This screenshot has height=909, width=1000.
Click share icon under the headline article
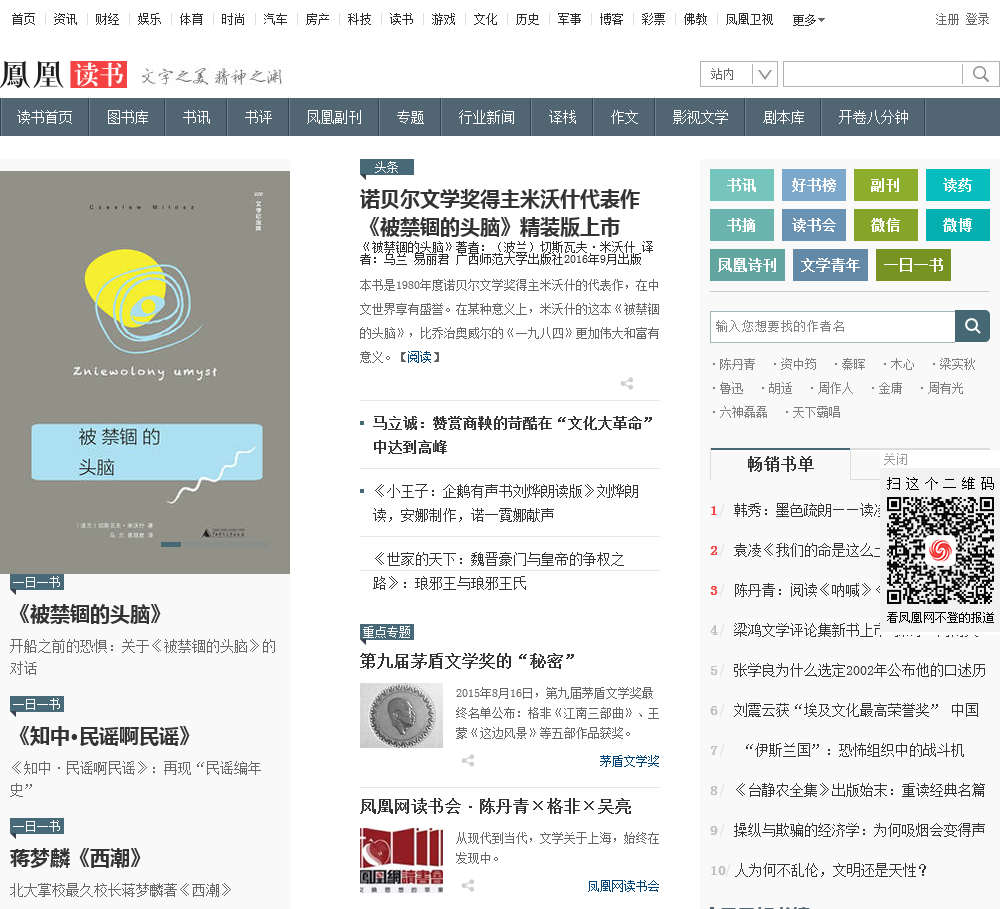[627, 383]
